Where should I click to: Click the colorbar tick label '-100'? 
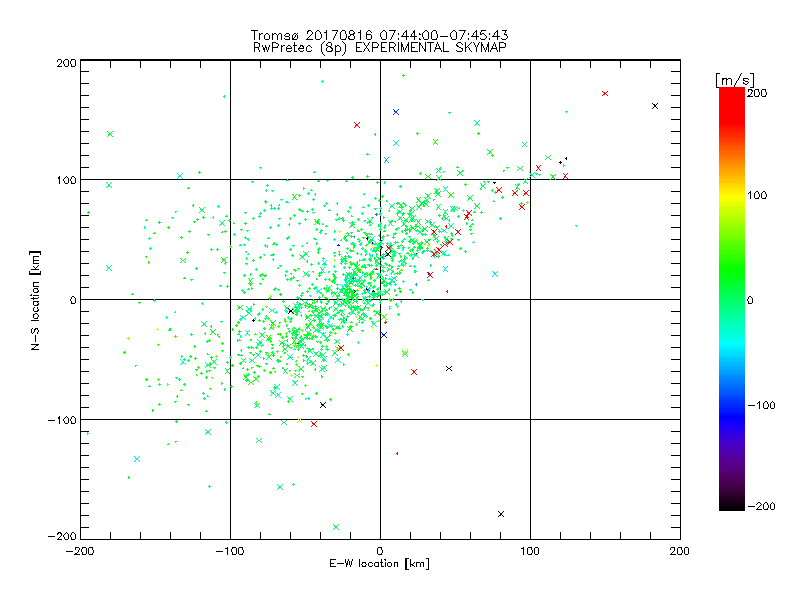(761, 406)
